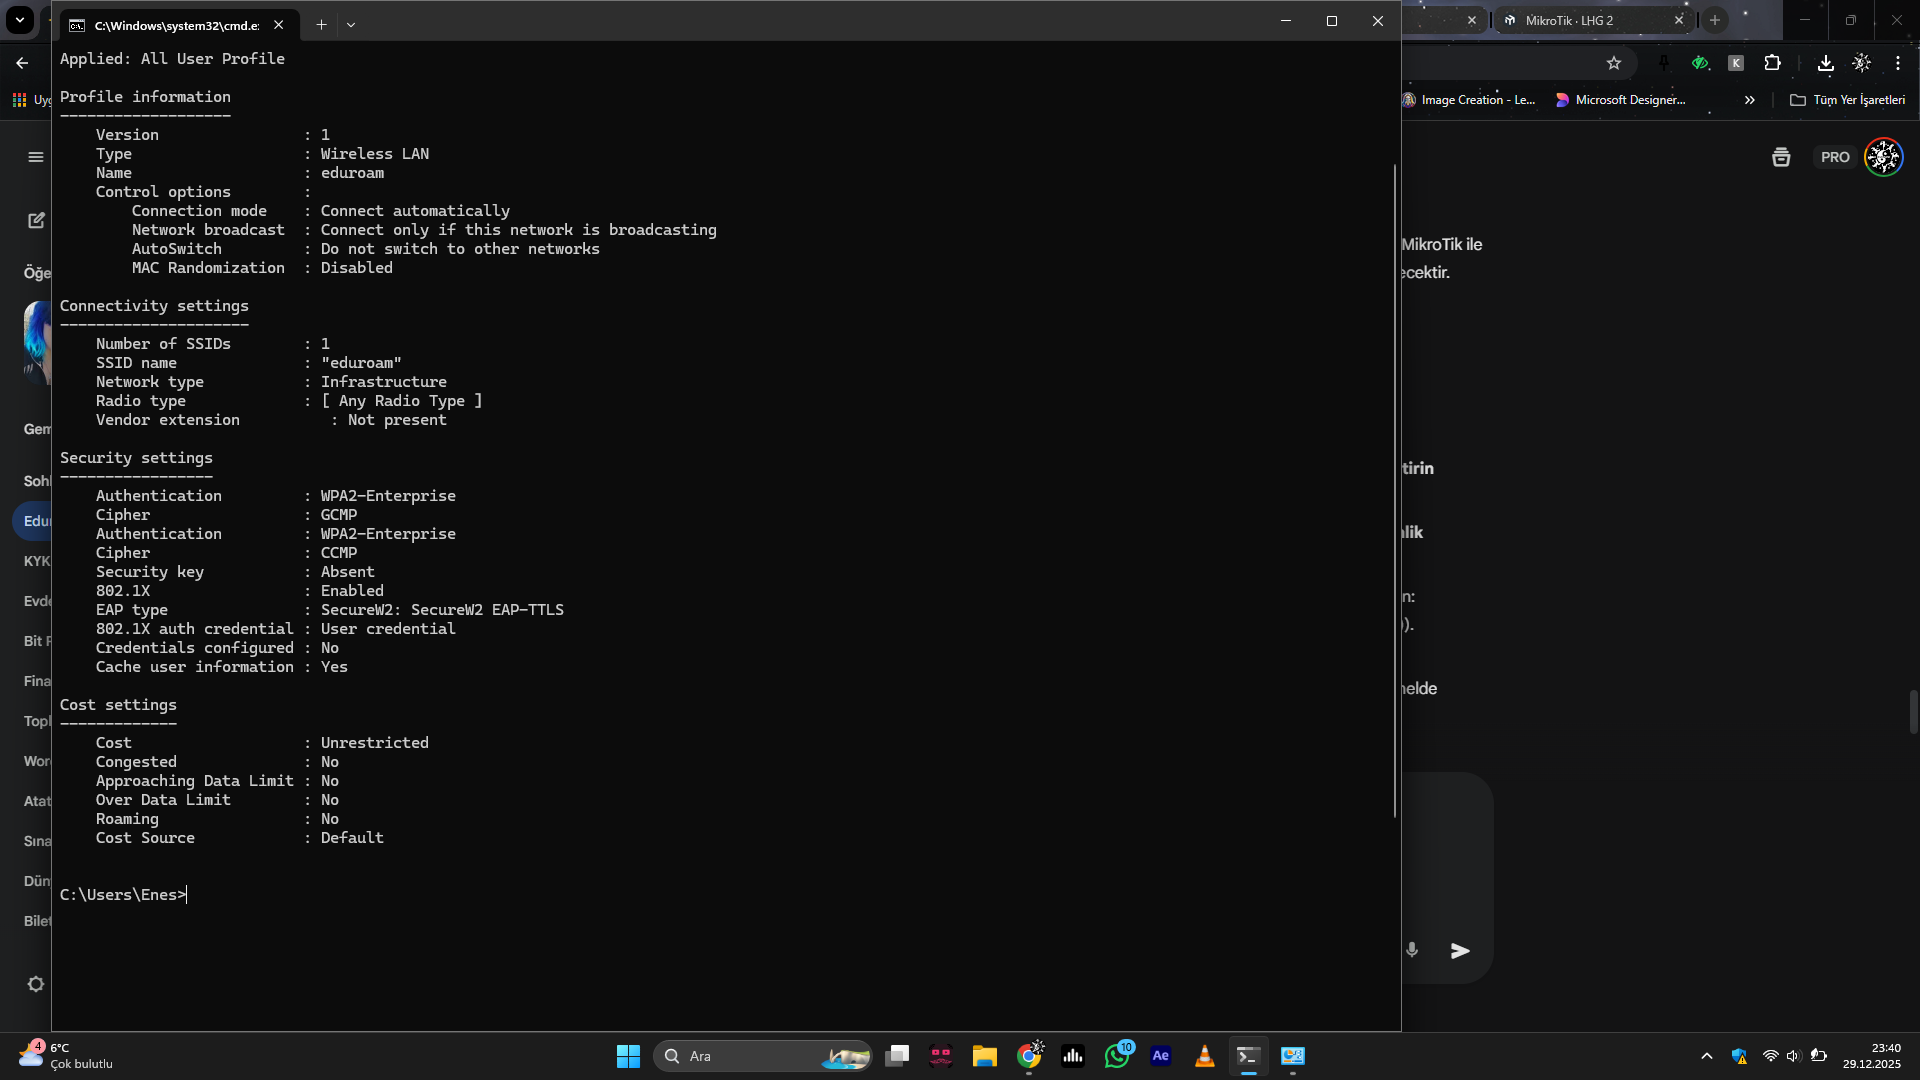Open Chrome downloads icon

[1825, 63]
